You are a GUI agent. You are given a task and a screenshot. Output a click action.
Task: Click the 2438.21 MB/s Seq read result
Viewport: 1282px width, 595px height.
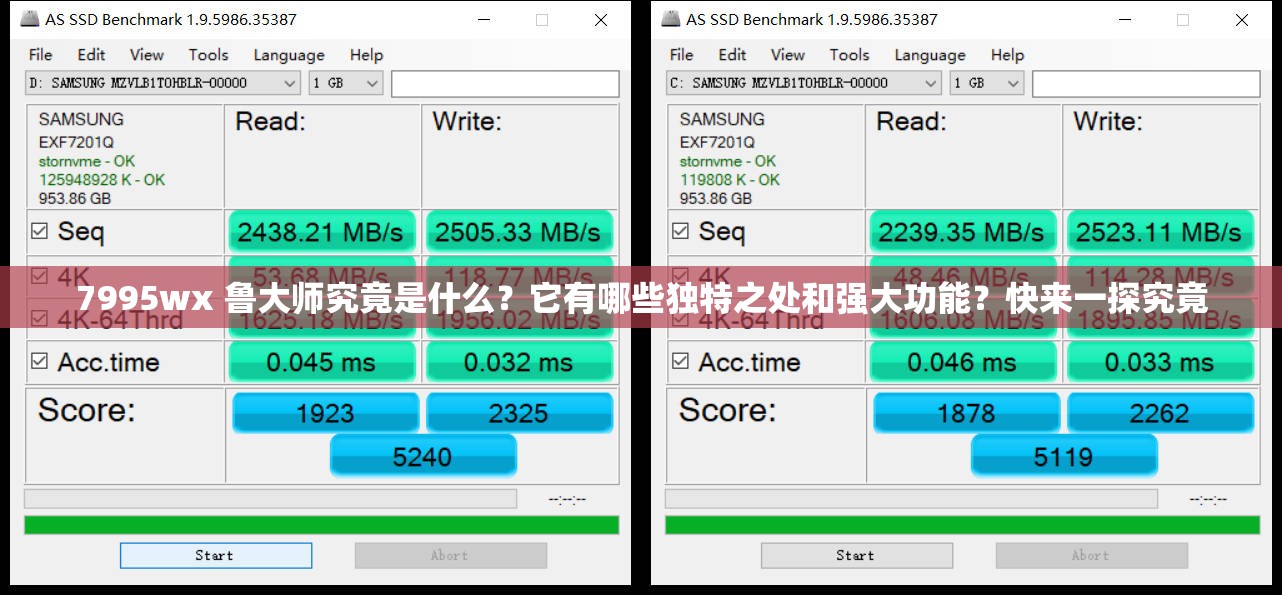point(321,232)
